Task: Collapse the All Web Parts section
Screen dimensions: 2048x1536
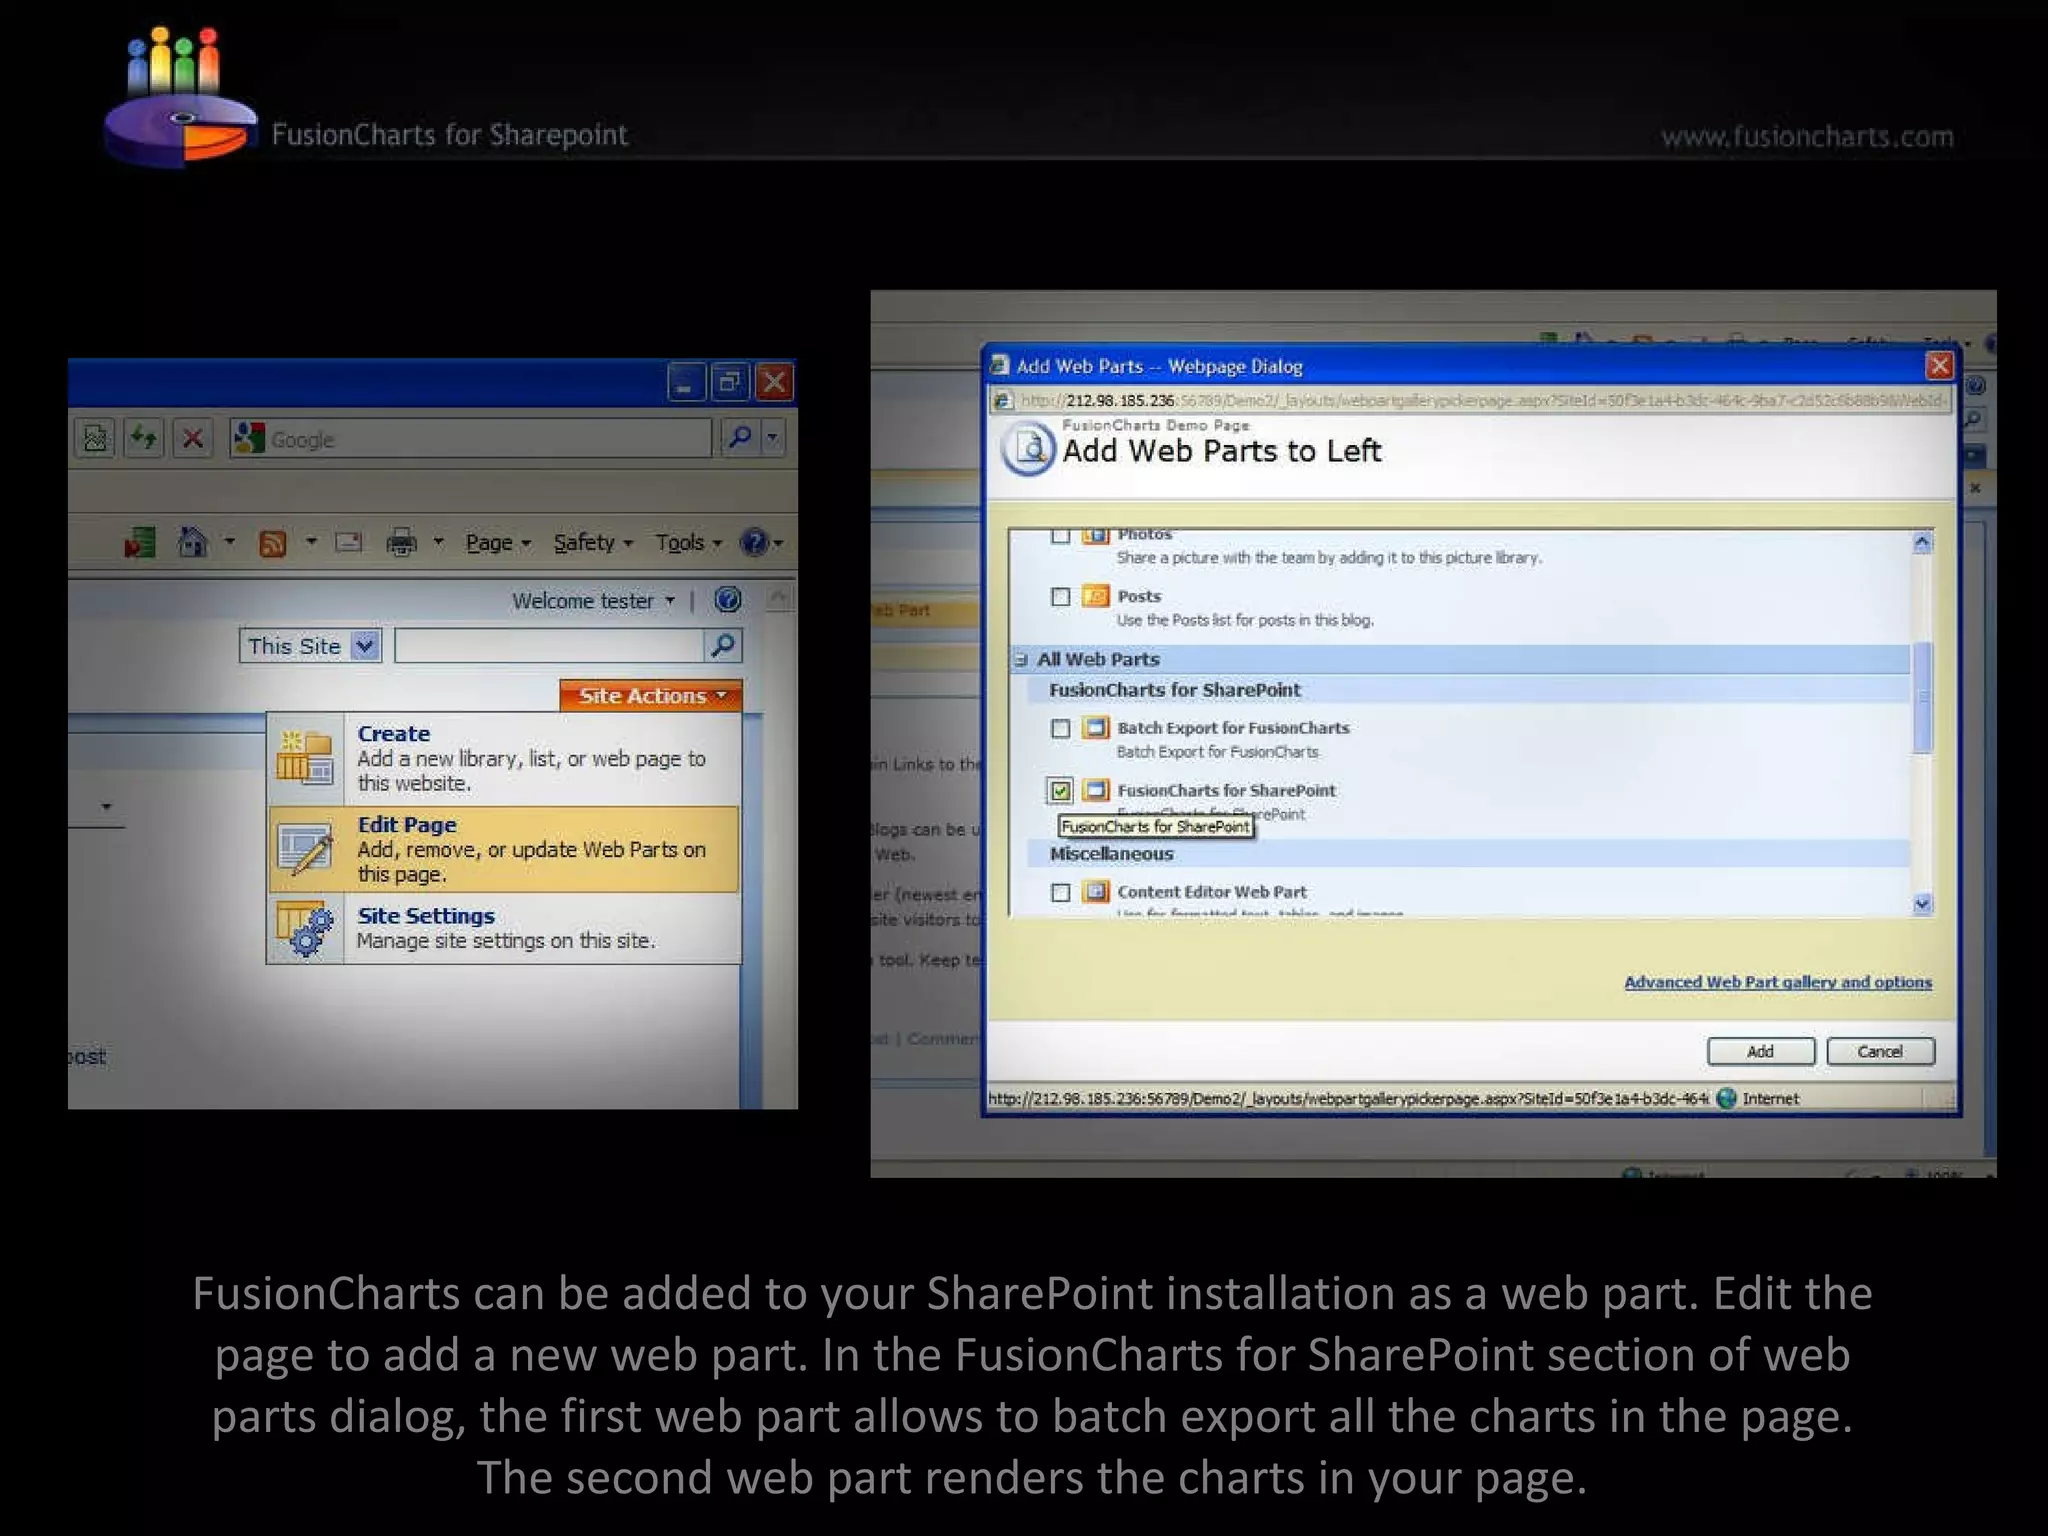Action: [x=1021, y=660]
